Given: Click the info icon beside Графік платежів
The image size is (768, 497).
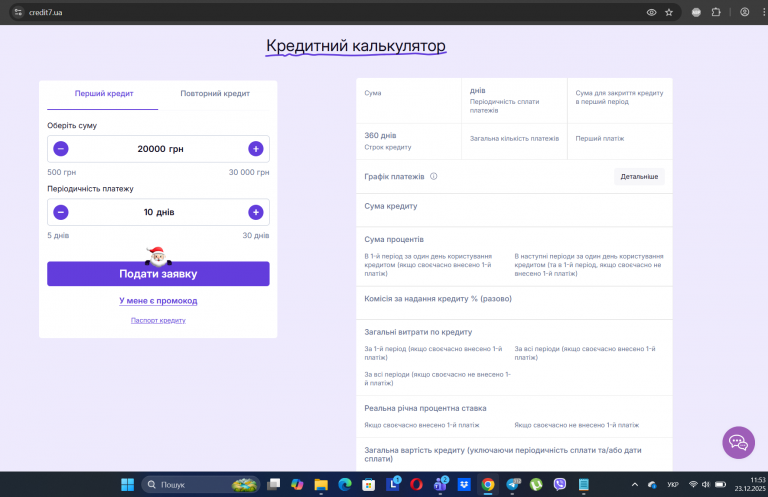Looking at the screenshot, I should tap(433, 176).
